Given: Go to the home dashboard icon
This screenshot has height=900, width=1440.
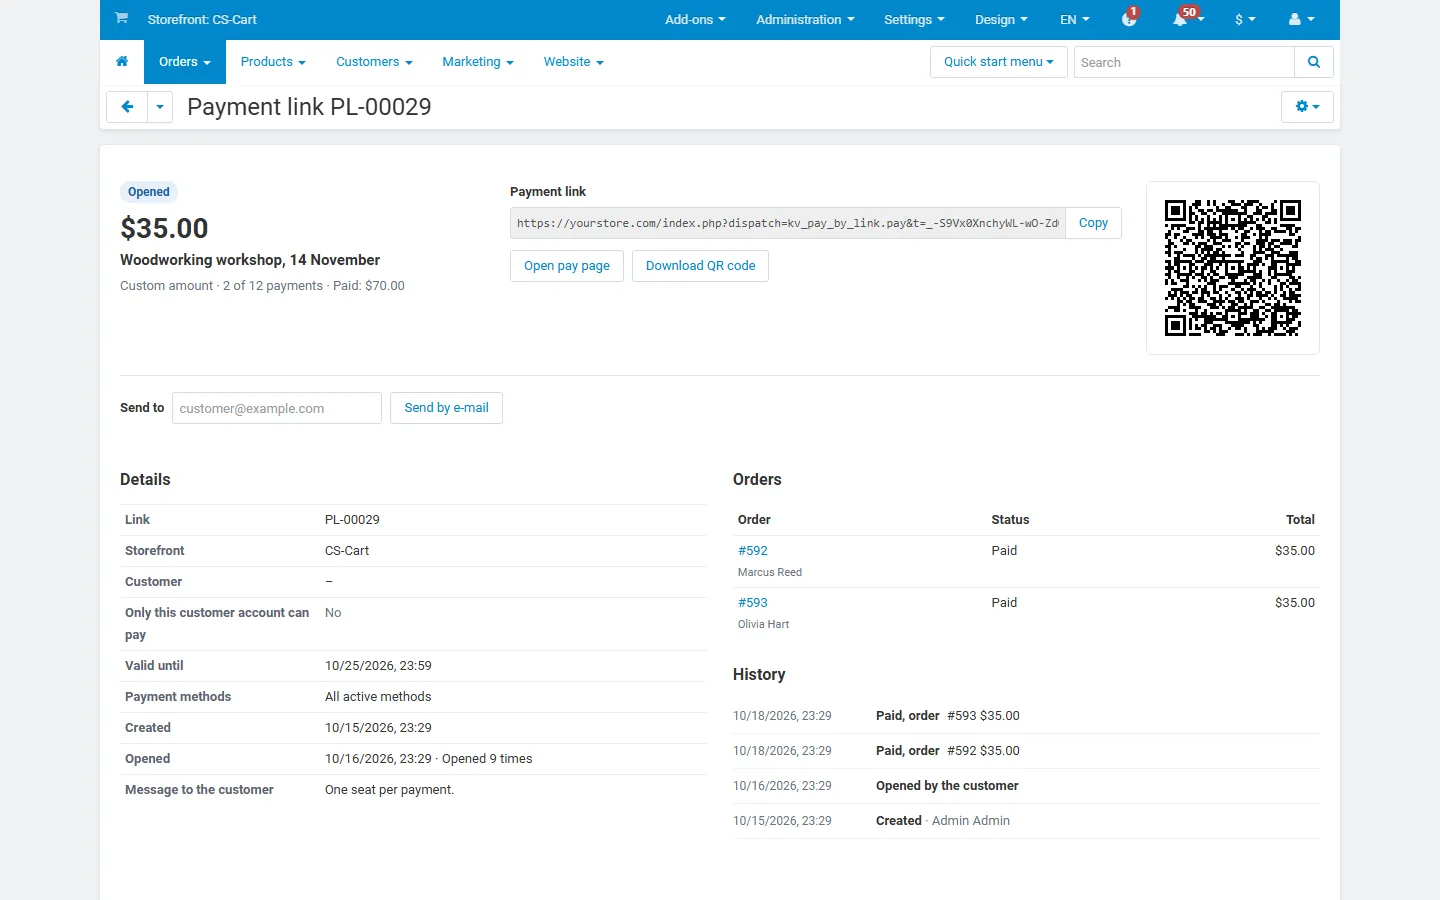Looking at the screenshot, I should pos(122,62).
